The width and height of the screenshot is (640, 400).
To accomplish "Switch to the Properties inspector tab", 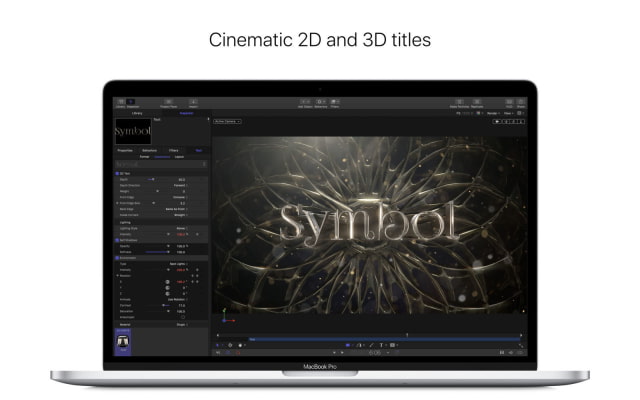I will [125, 150].
